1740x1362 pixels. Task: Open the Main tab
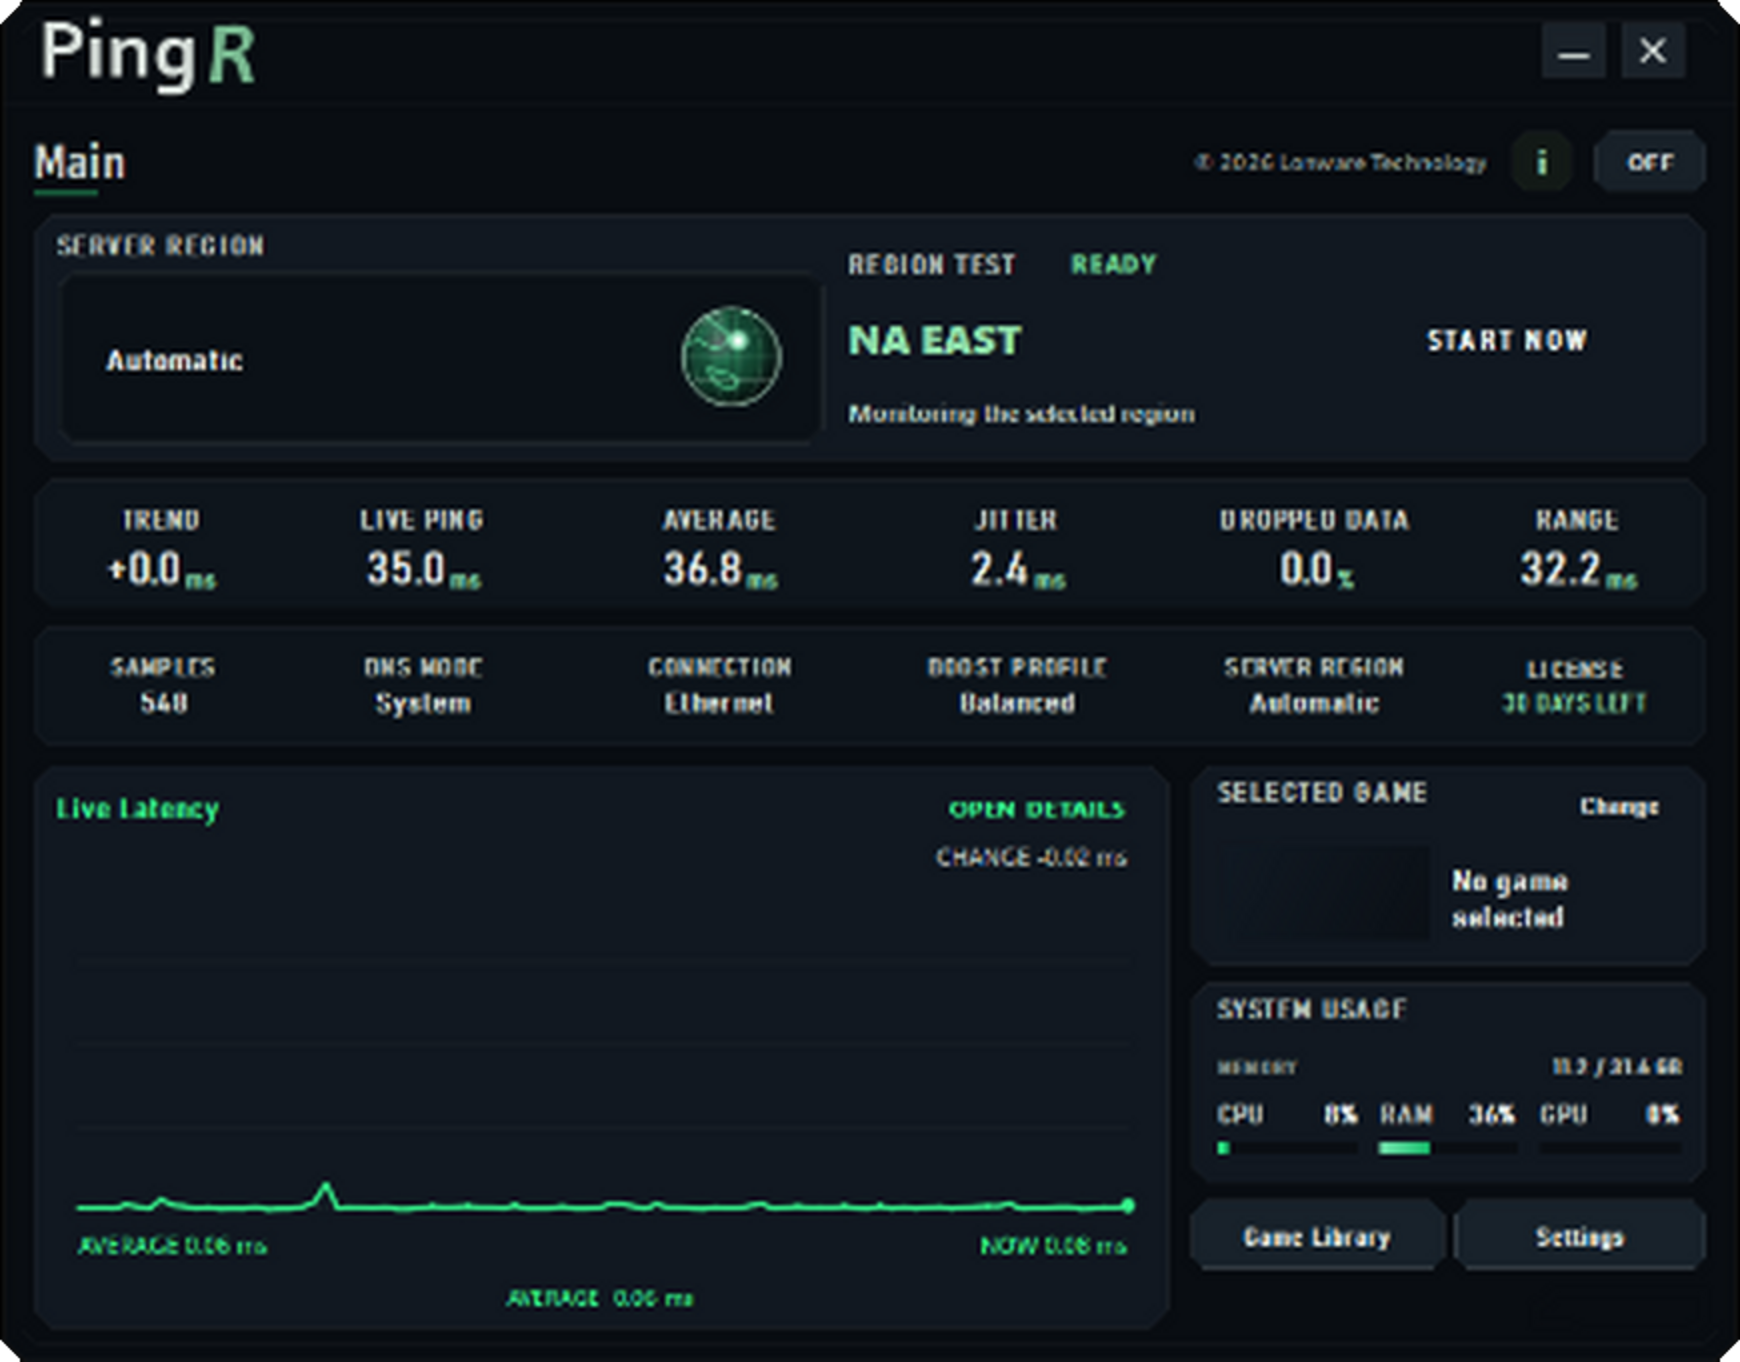(x=80, y=163)
